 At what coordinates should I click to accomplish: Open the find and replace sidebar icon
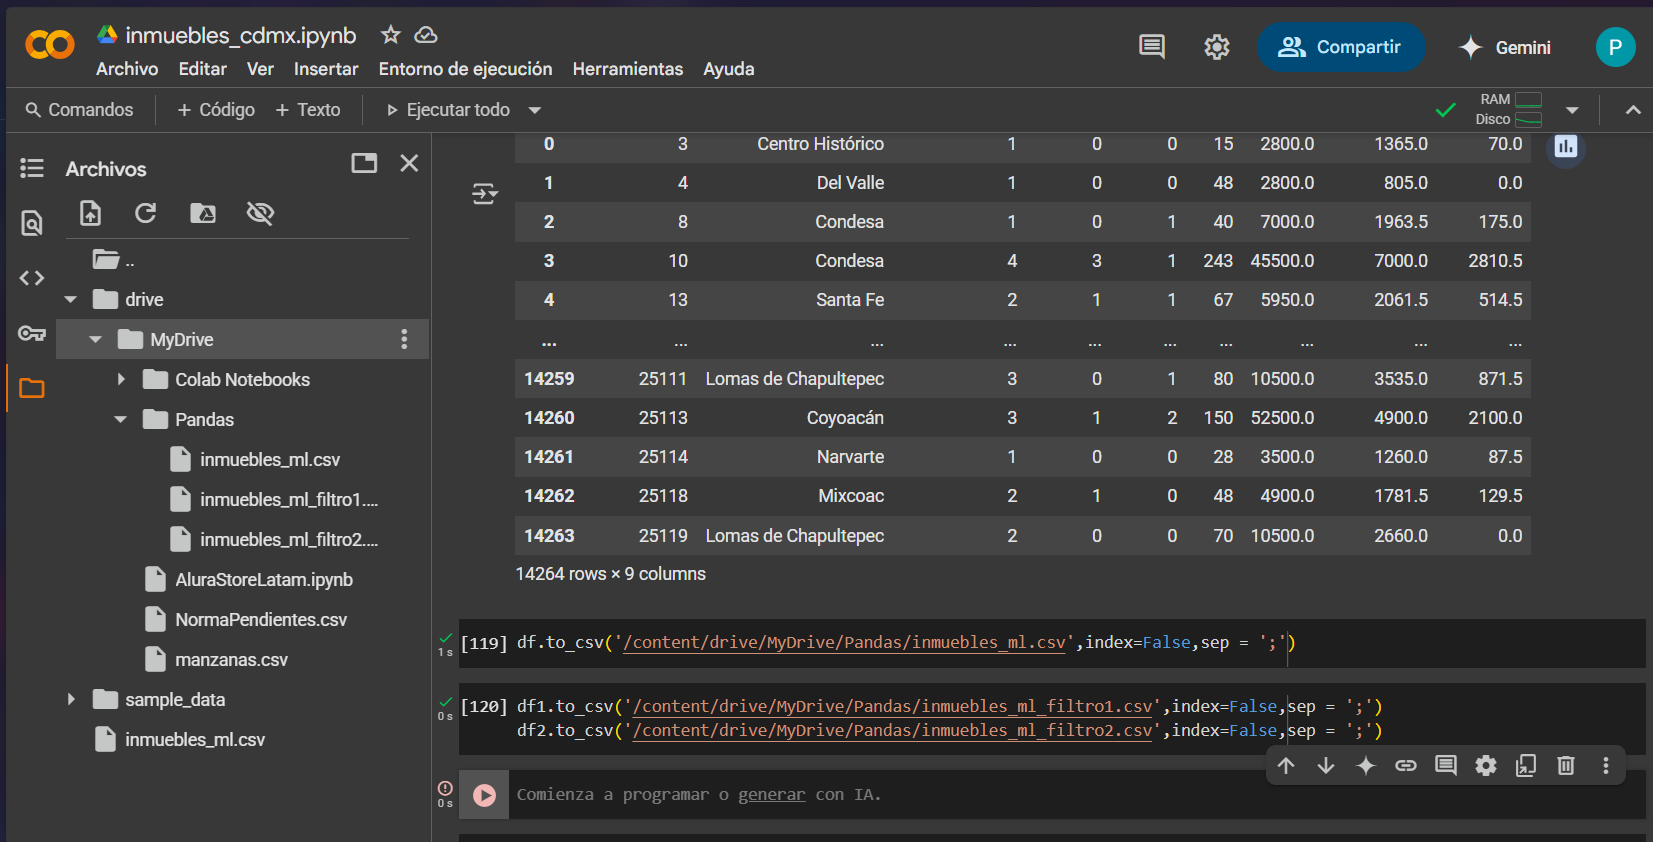click(32, 223)
